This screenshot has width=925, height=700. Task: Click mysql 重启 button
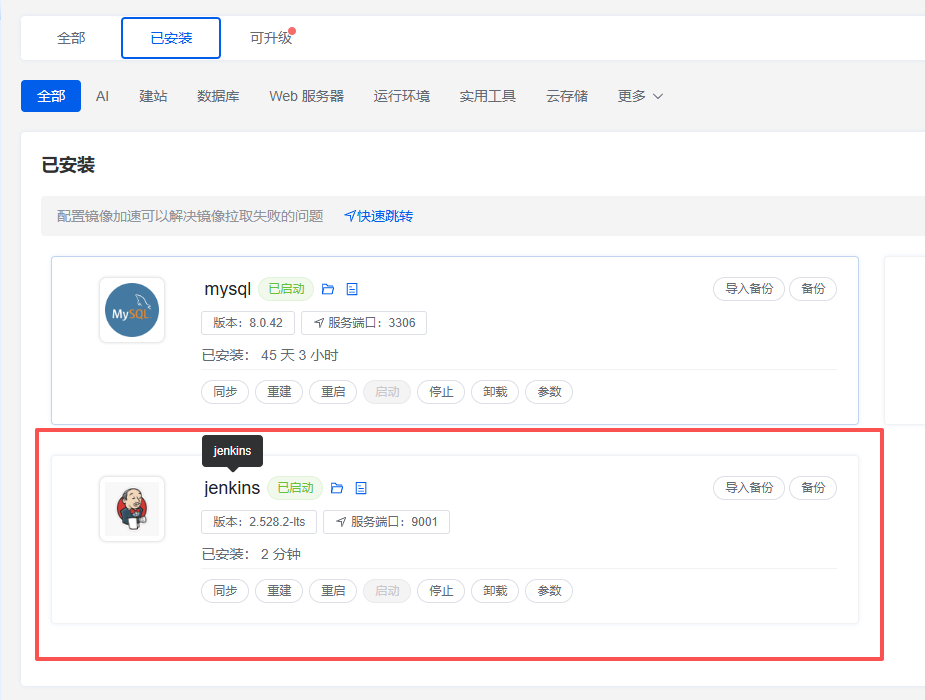point(333,392)
